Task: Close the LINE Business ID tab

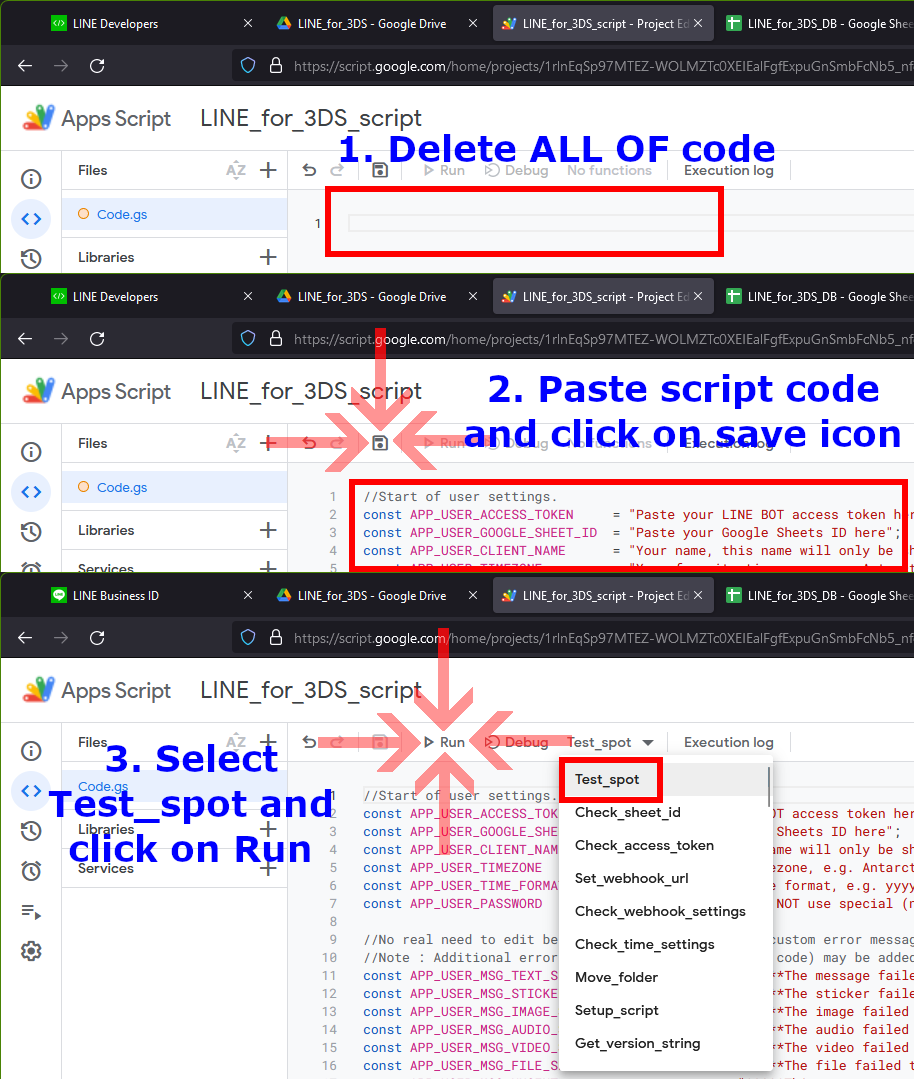Action: (x=248, y=595)
